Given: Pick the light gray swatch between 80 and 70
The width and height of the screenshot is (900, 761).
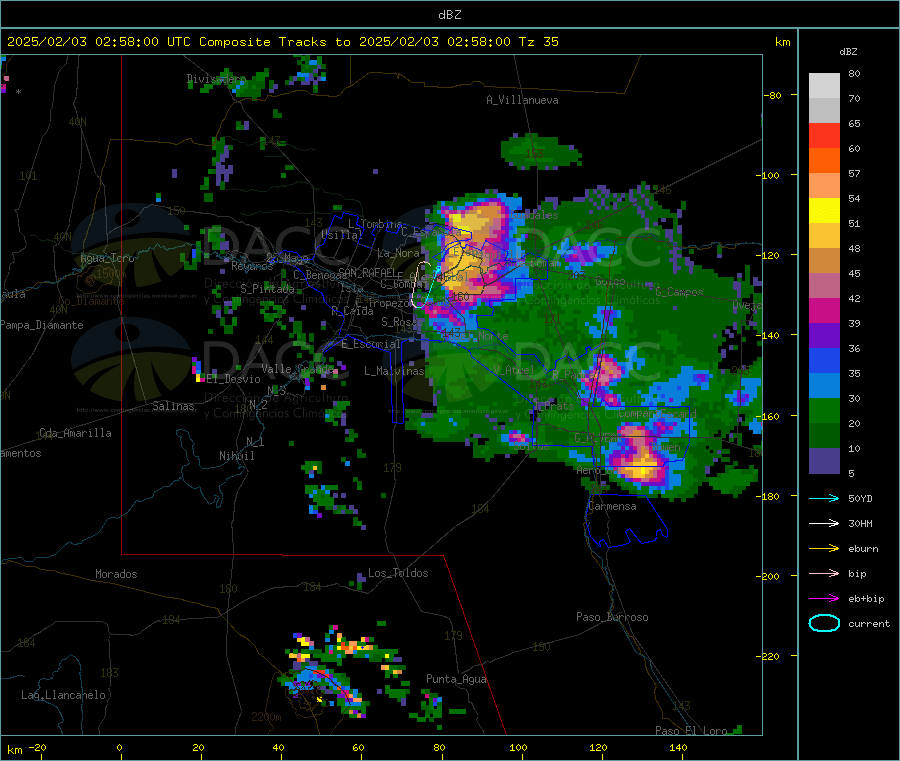Looking at the screenshot, I should [x=824, y=86].
